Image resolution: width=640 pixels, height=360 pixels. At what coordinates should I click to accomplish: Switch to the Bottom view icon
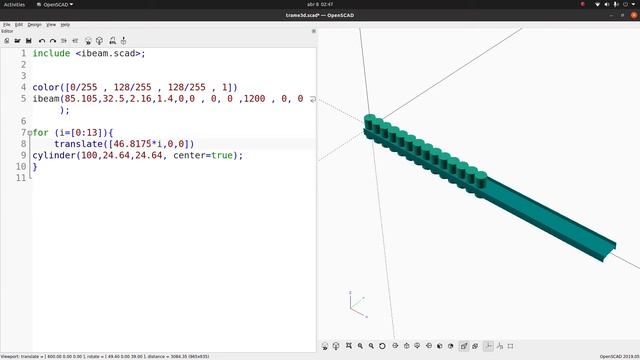417,346
